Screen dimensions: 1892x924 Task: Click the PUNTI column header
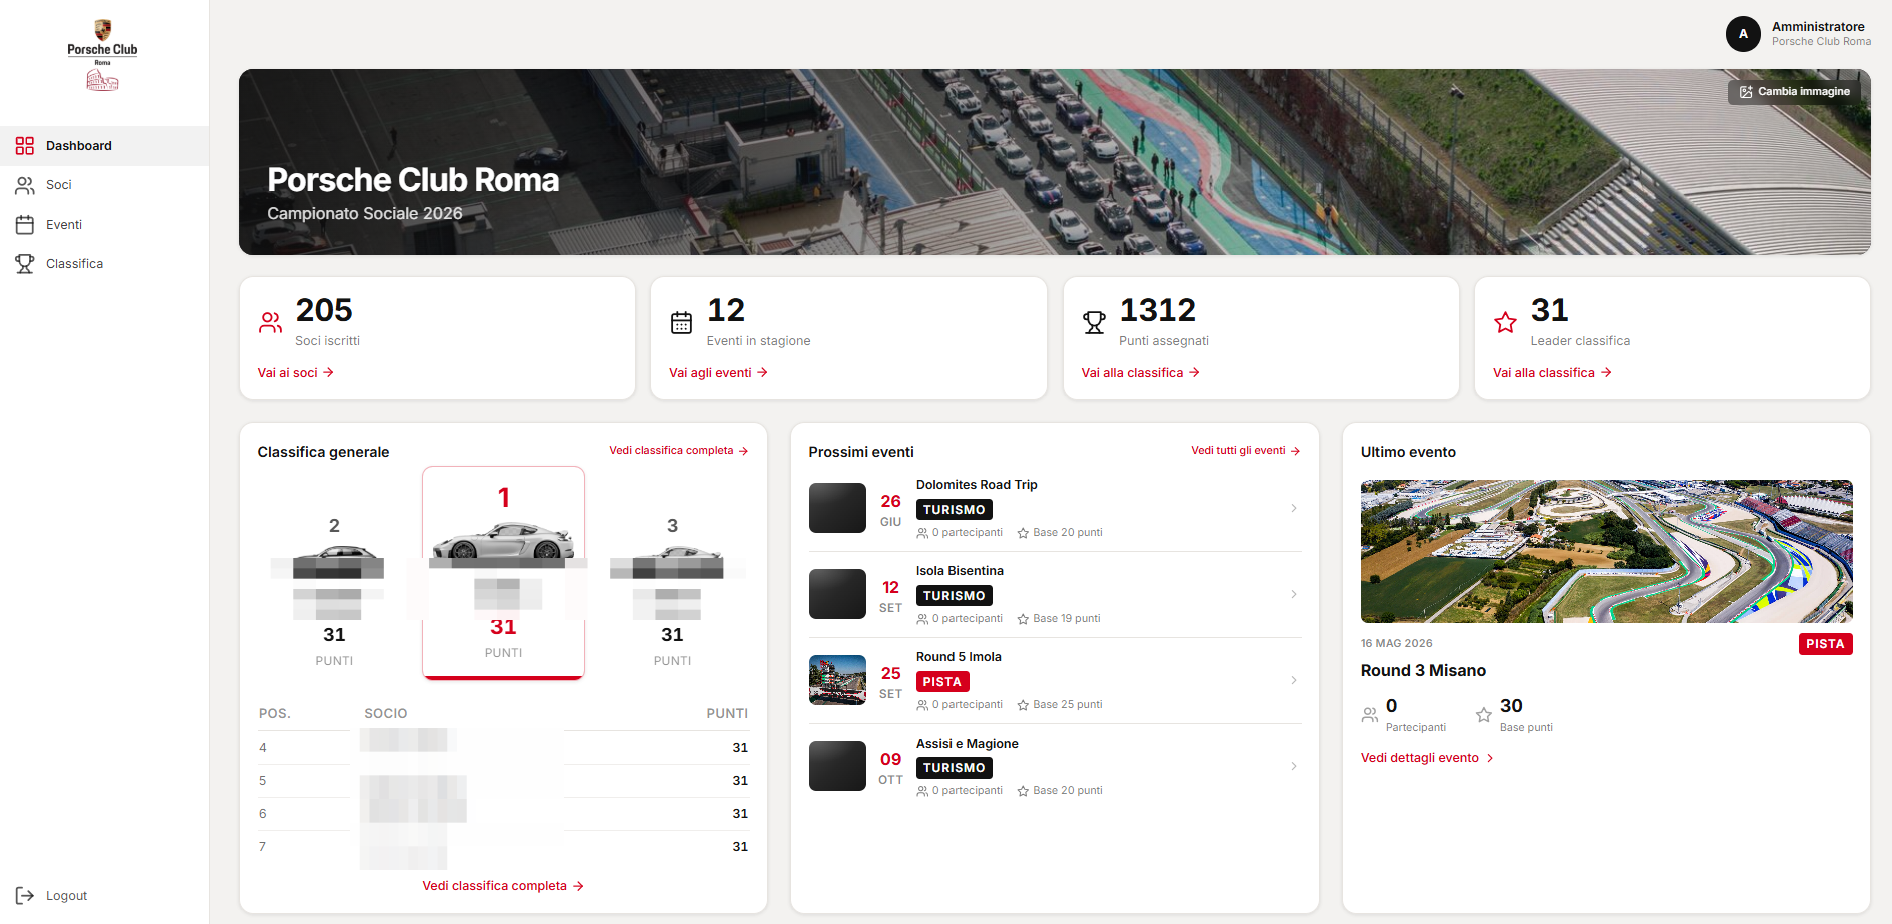727,714
